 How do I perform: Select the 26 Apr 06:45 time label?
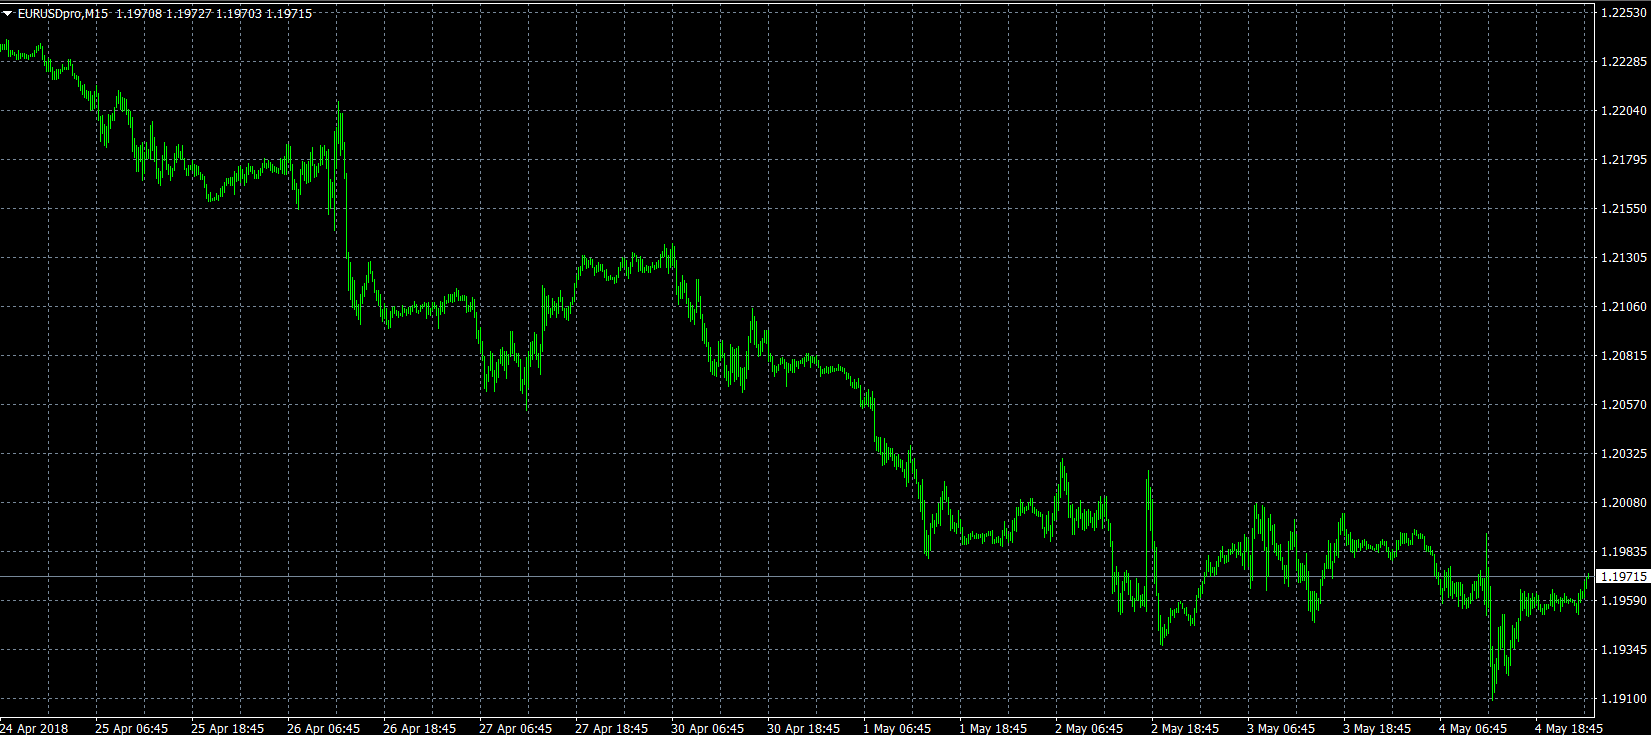pos(324,728)
